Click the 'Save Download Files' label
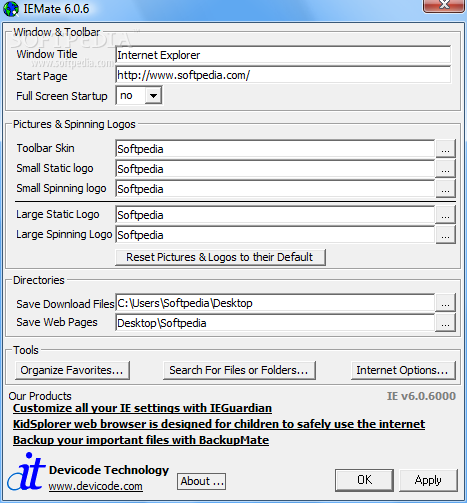The height and width of the screenshot is (503, 467). point(65,304)
